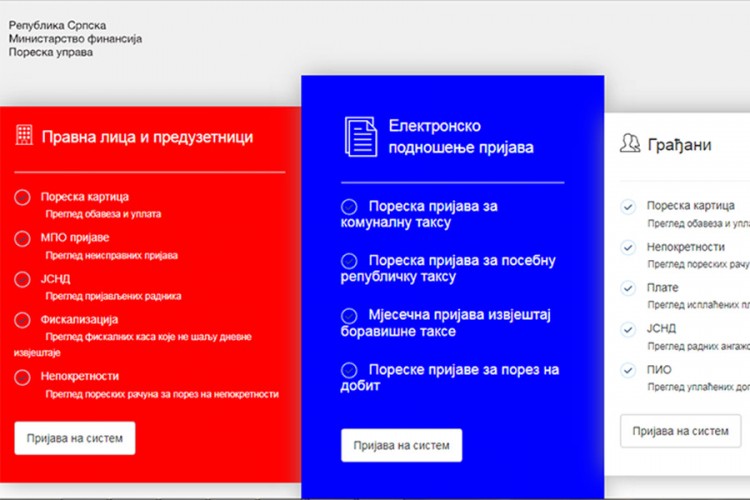
Task: Select Фискализација item
Action: (79, 320)
